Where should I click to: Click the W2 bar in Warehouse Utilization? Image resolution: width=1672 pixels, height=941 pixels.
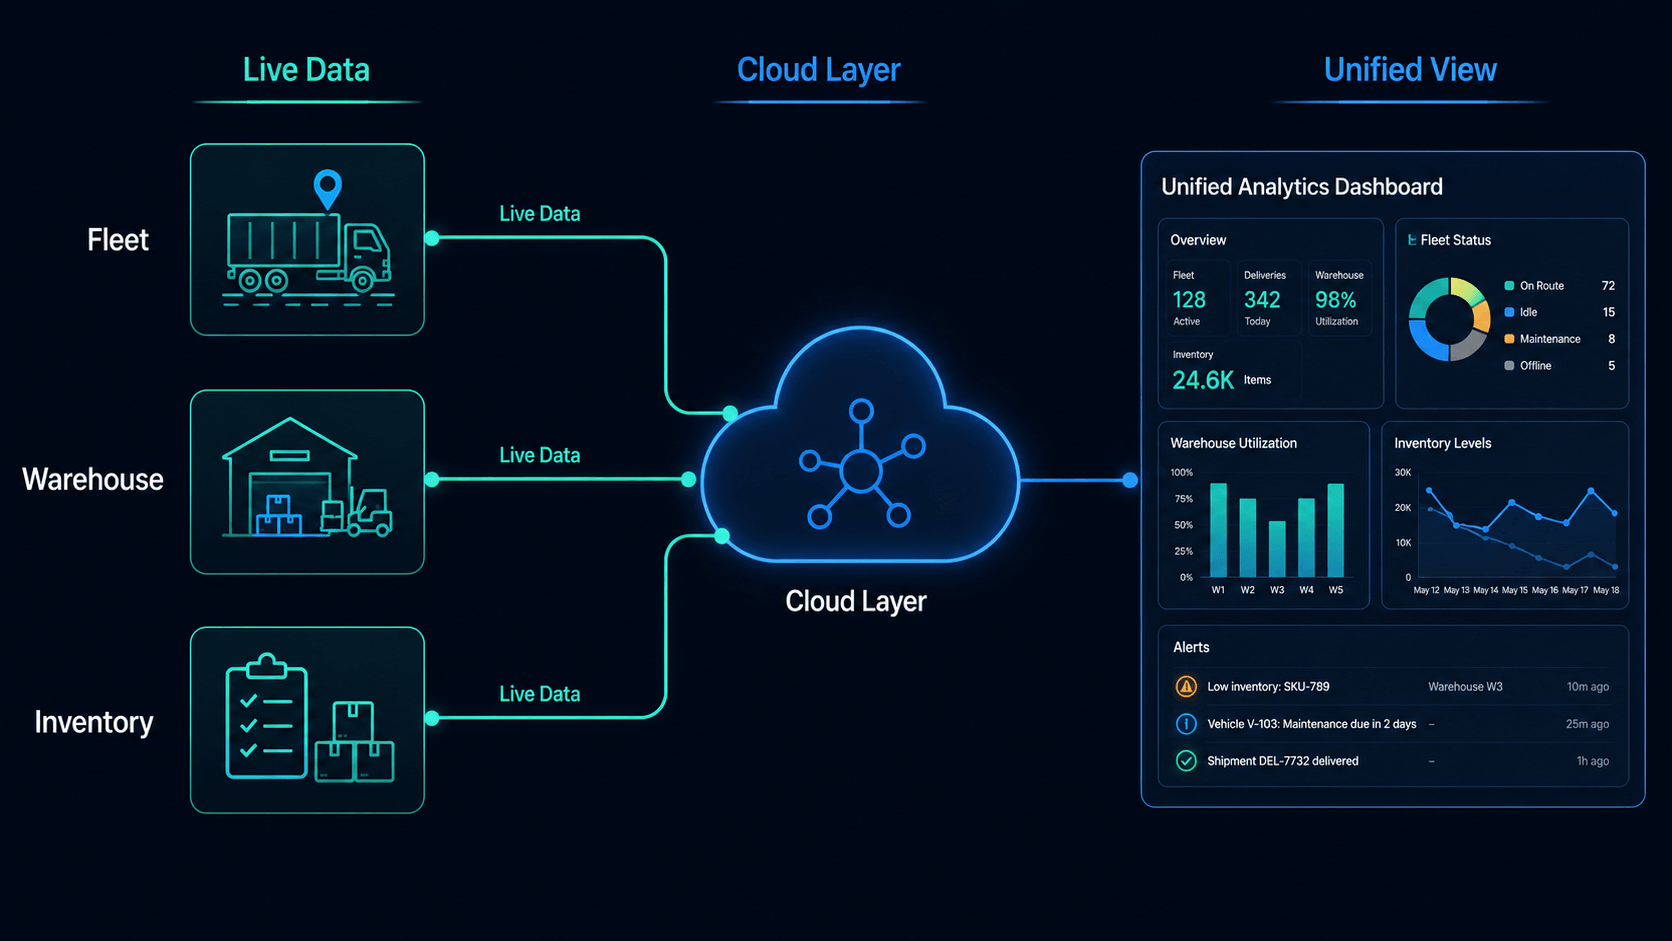pyautogui.click(x=1248, y=538)
